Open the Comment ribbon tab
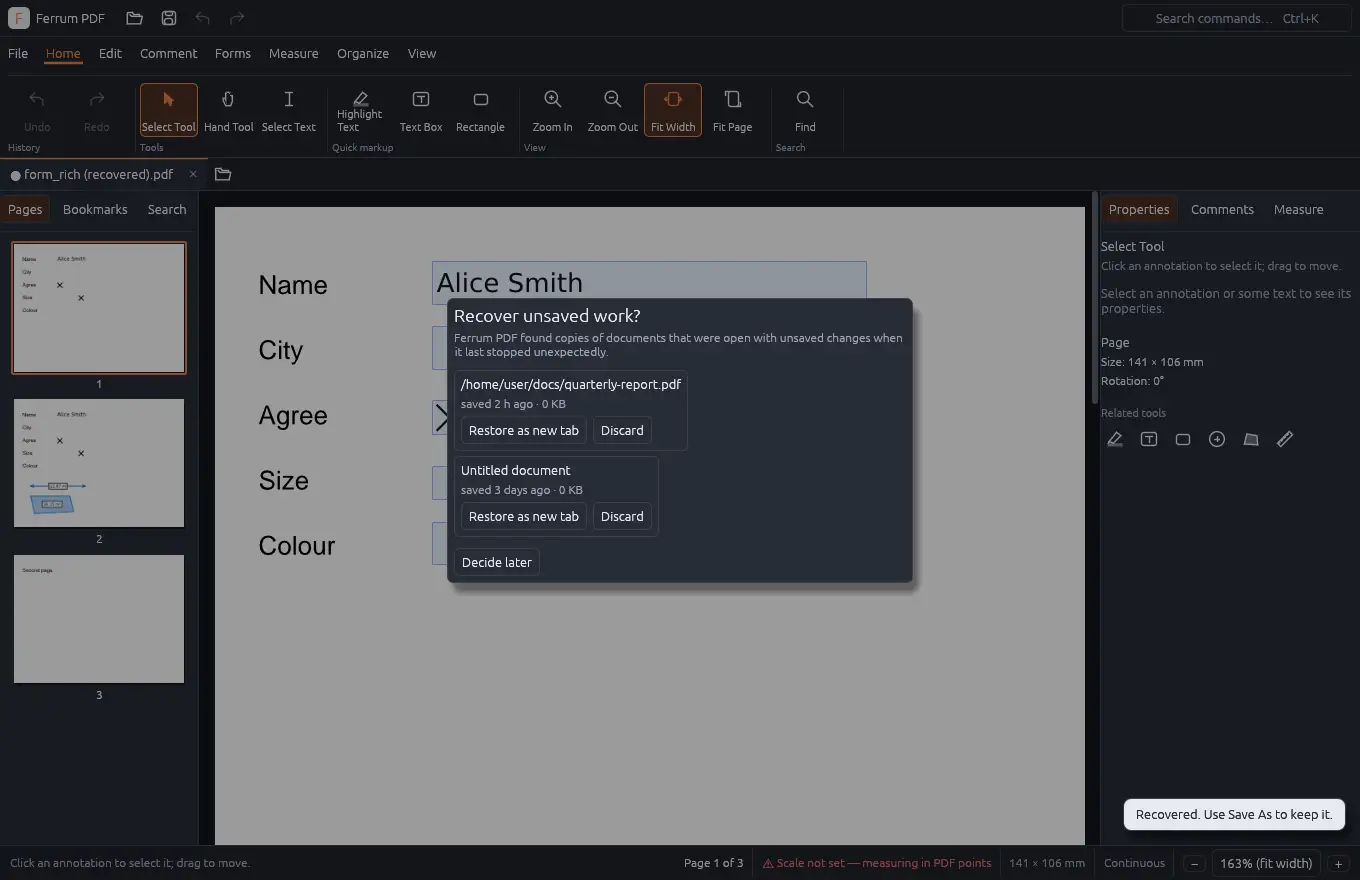The image size is (1360, 880). 169,53
